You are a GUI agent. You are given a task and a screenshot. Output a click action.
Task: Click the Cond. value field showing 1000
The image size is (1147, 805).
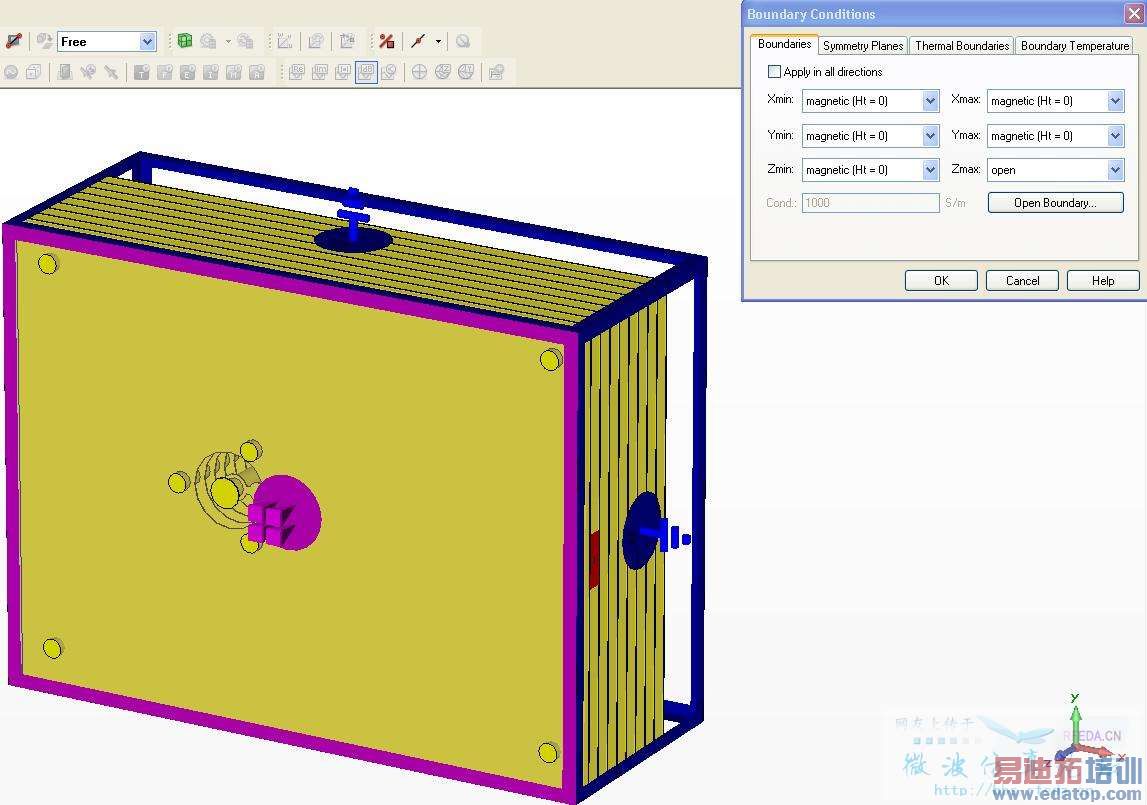870,203
